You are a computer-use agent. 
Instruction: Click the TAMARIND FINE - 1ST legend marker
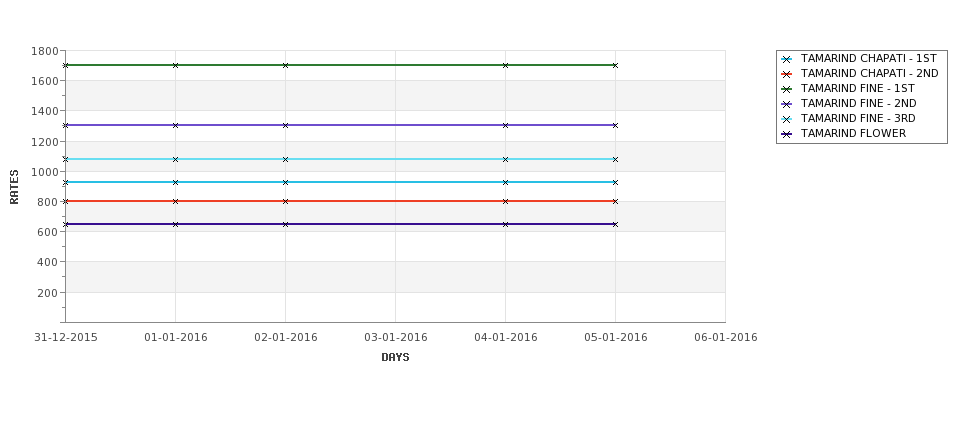787,90
